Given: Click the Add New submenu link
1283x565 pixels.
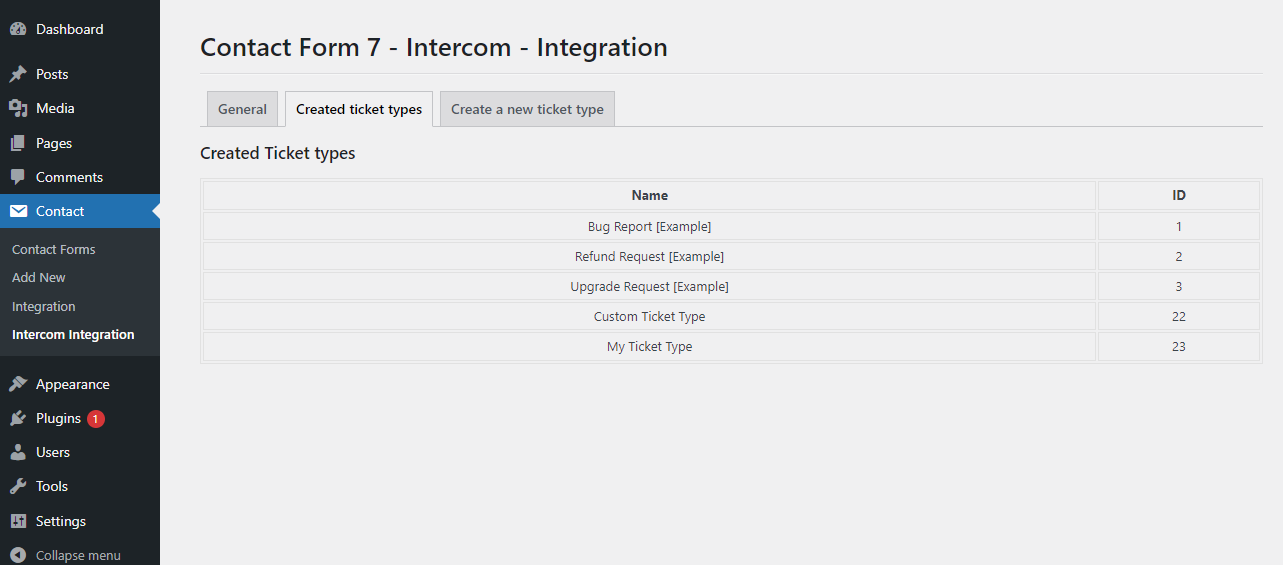Looking at the screenshot, I should click(x=39, y=277).
